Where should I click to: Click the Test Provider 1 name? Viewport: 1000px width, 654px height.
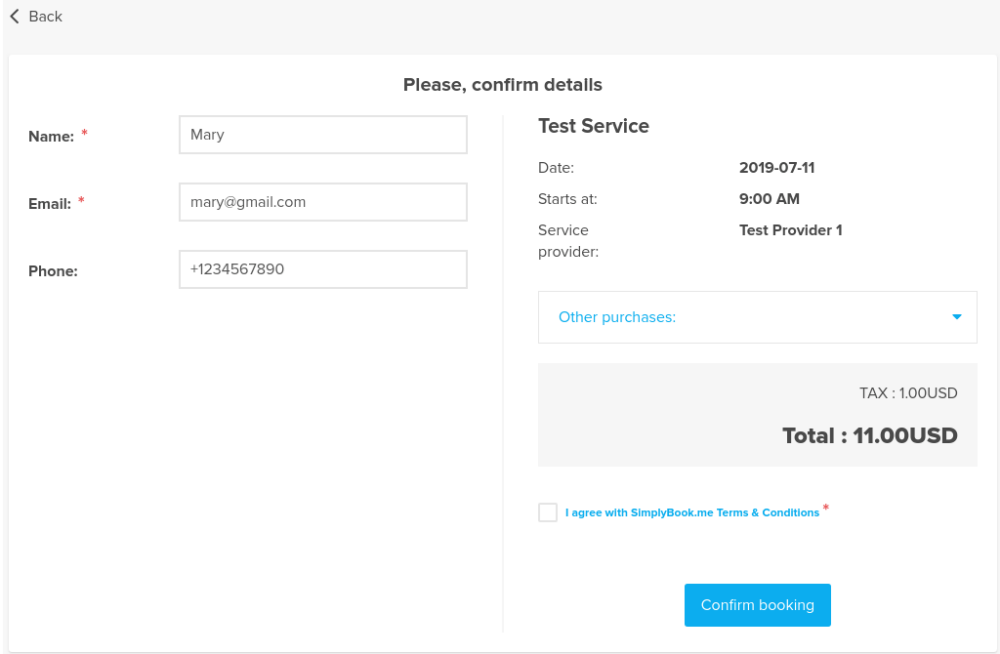pyautogui.click(x=790, y=230)
